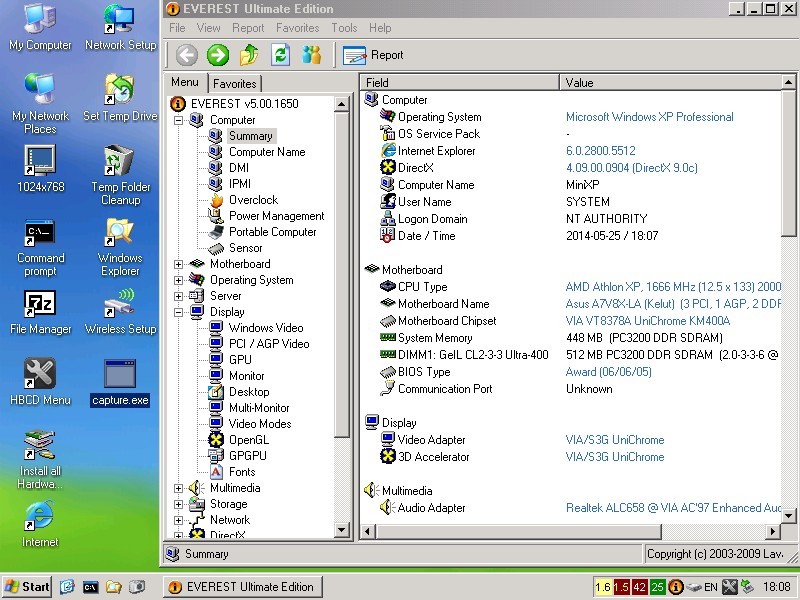Select the Summary tree item
Image resolution: width=800 pixels, height=600 pixels.
click(251, 136)
